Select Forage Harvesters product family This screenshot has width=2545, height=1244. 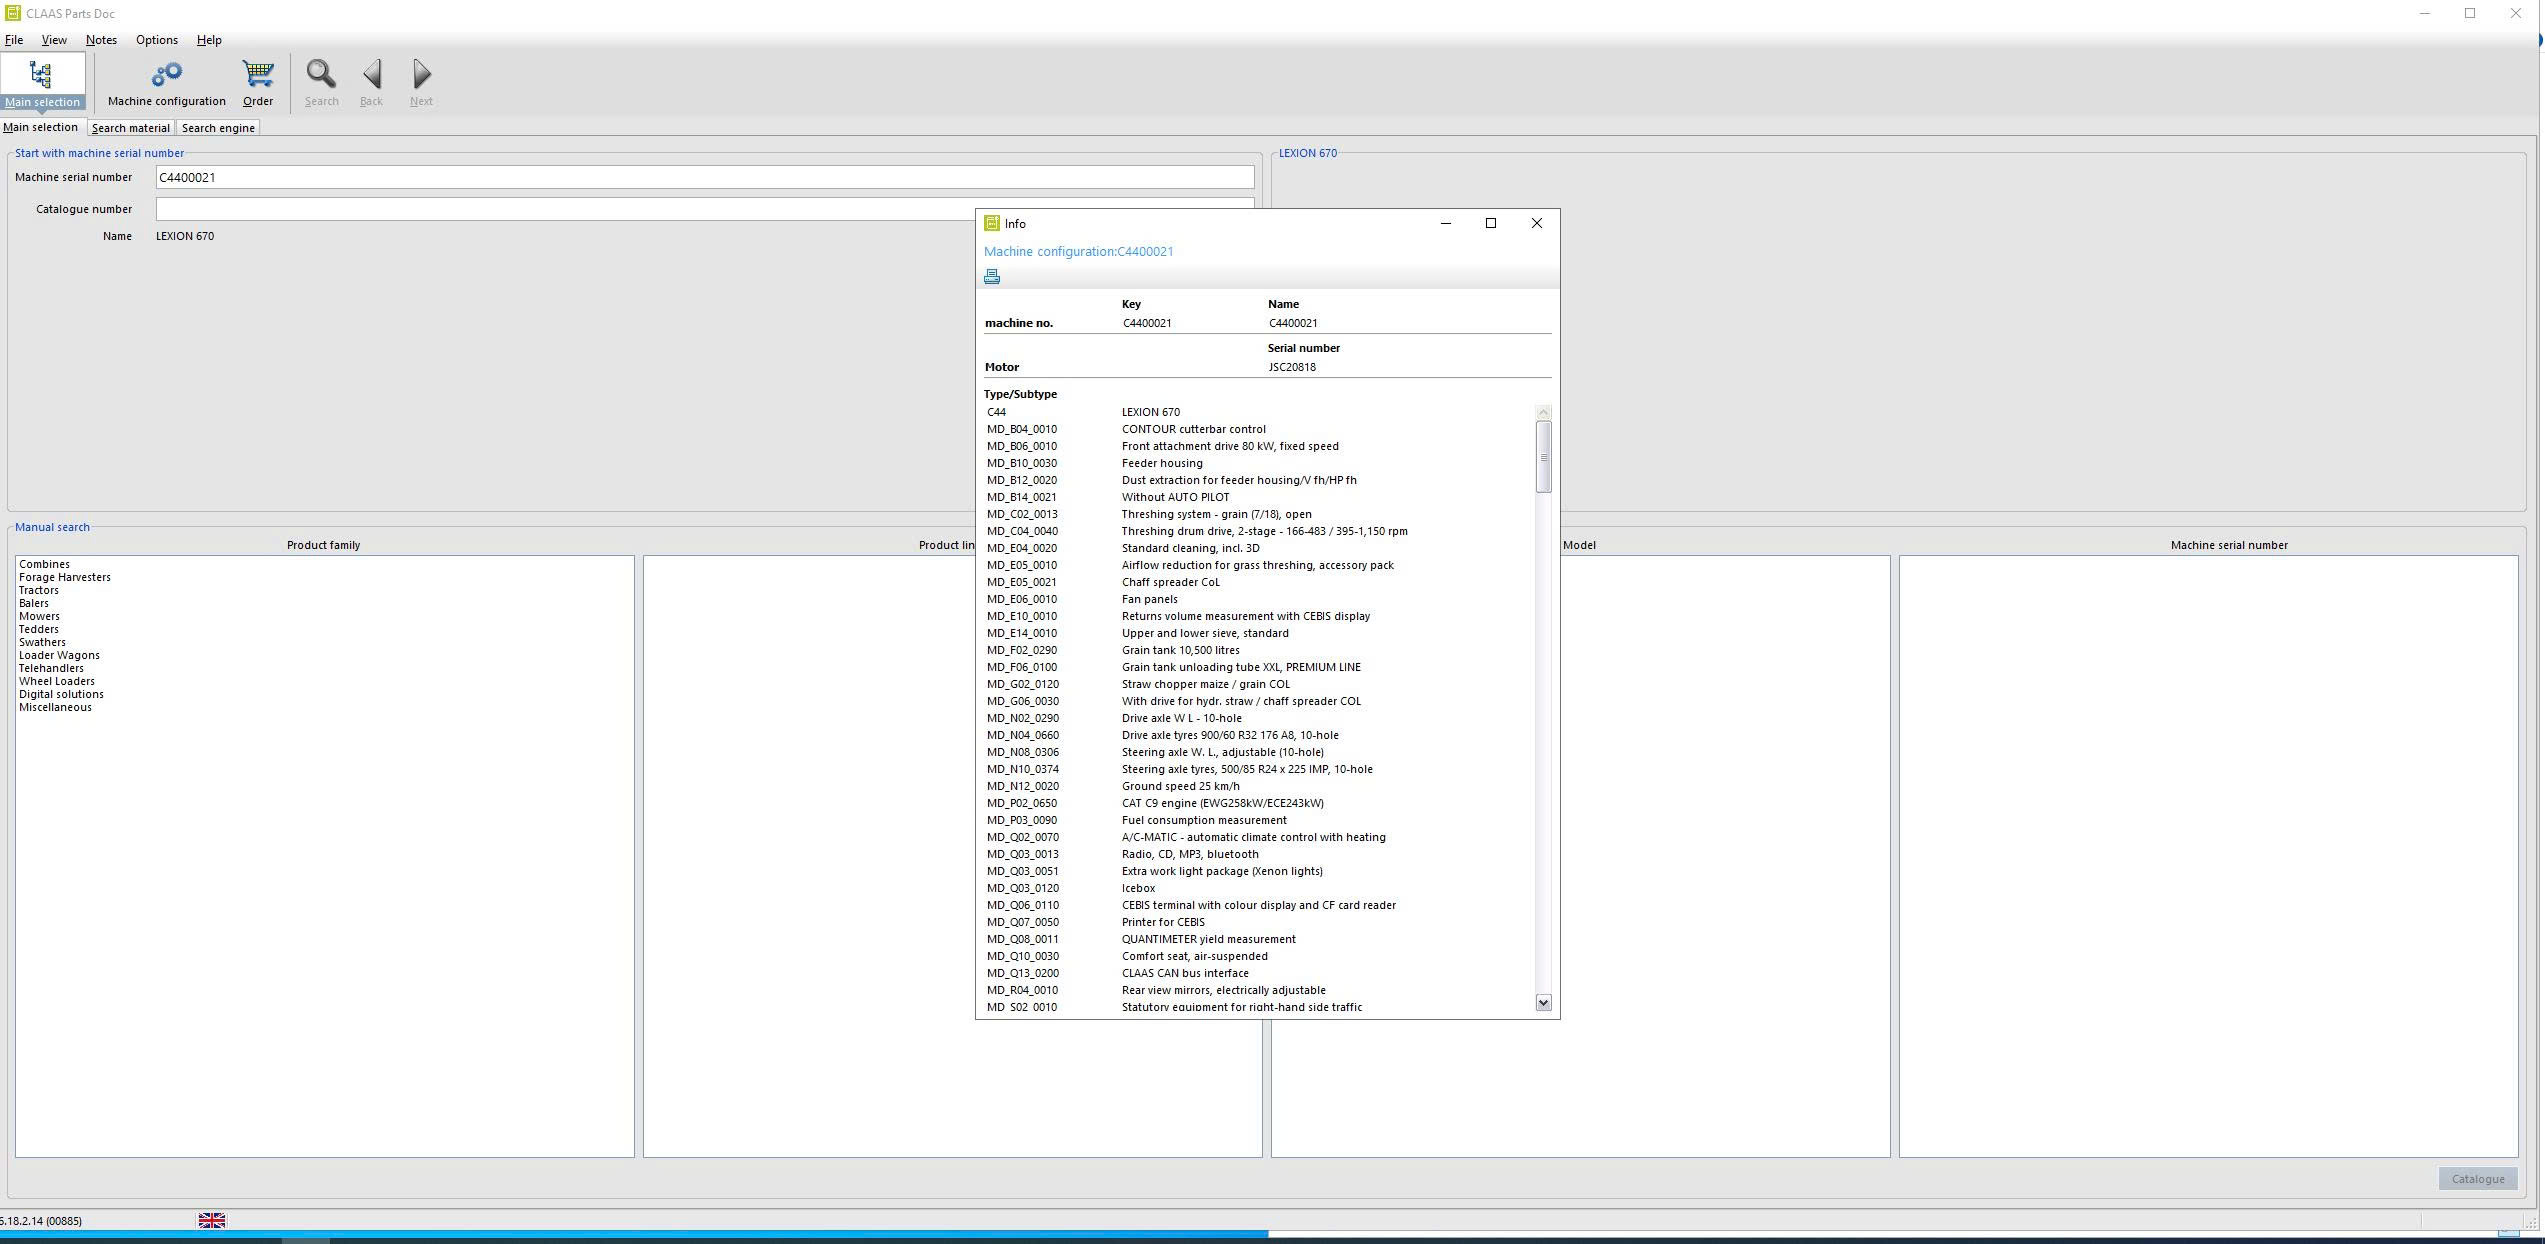(65, 577)
